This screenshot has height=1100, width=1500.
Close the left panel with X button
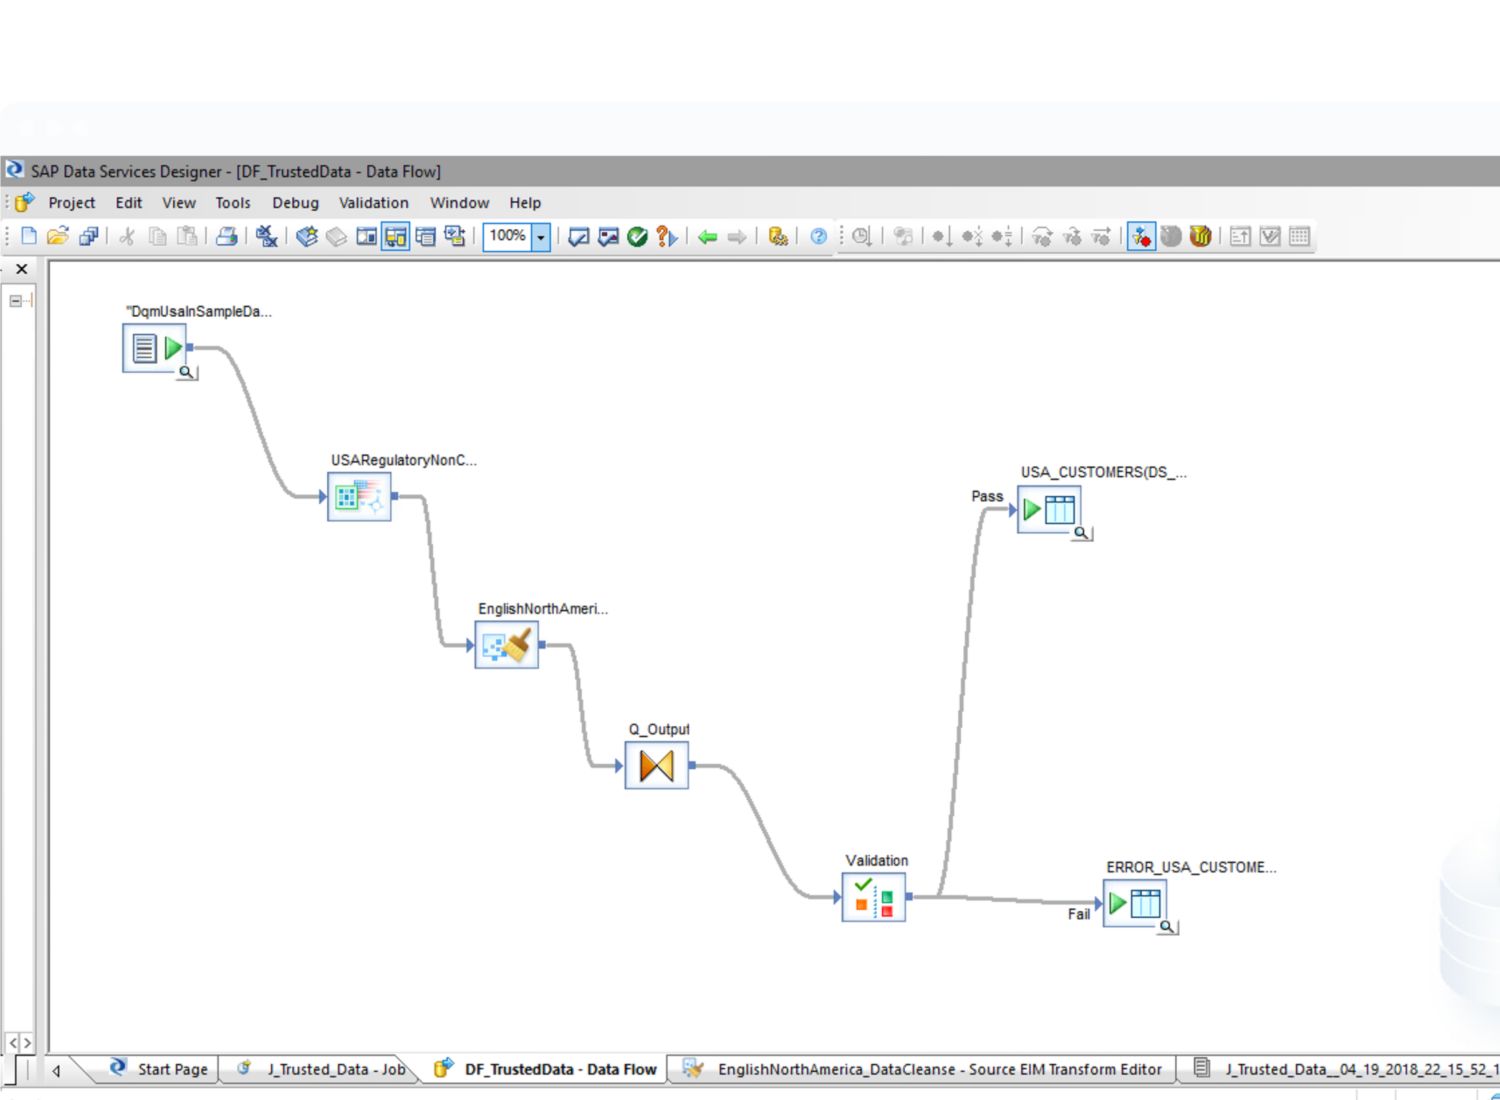pyautogui.click(x=21, y=269)
